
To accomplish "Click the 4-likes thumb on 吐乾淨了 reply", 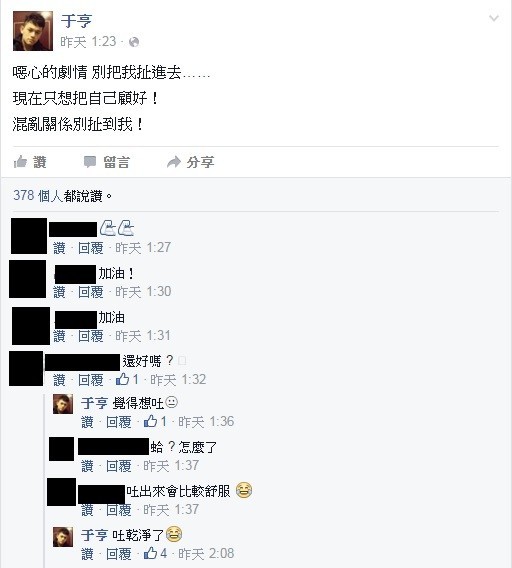I will tap(151, 553).
